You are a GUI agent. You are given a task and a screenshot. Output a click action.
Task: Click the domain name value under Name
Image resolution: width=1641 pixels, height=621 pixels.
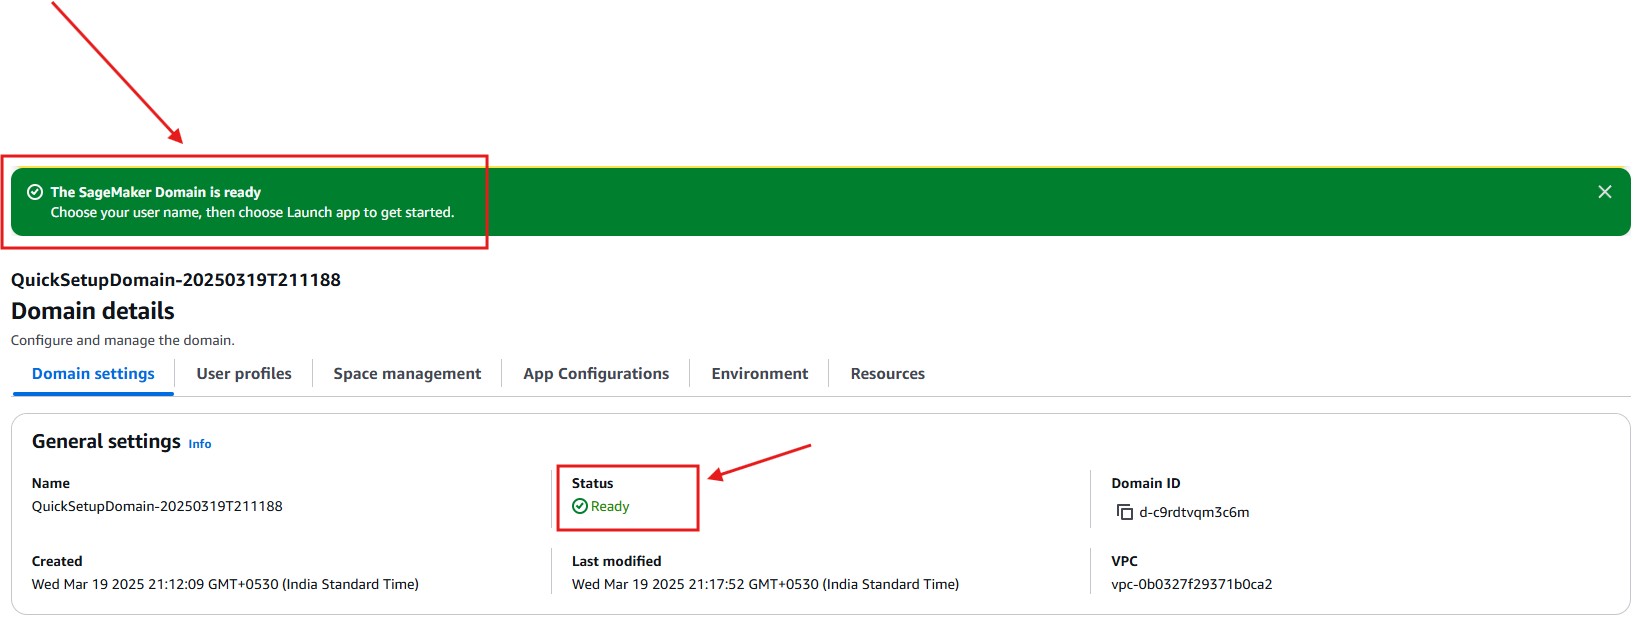click(157, 507)
